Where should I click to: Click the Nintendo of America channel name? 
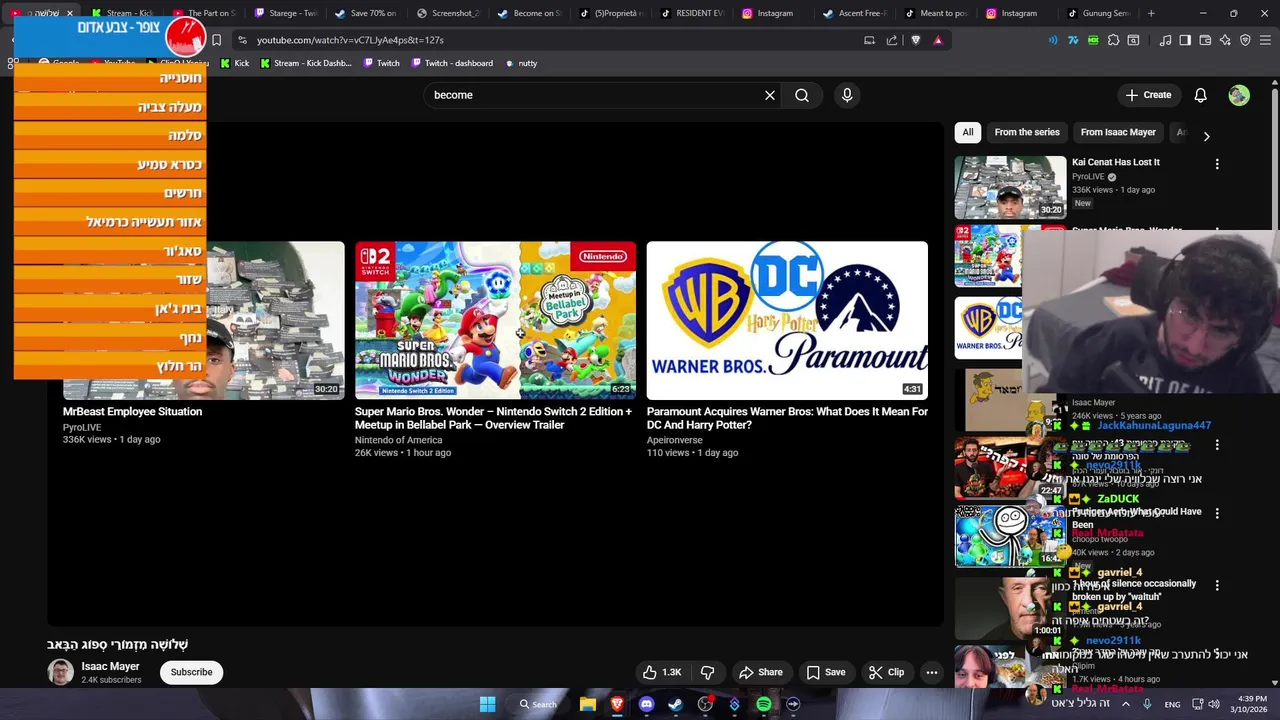(x=398, y=440)
